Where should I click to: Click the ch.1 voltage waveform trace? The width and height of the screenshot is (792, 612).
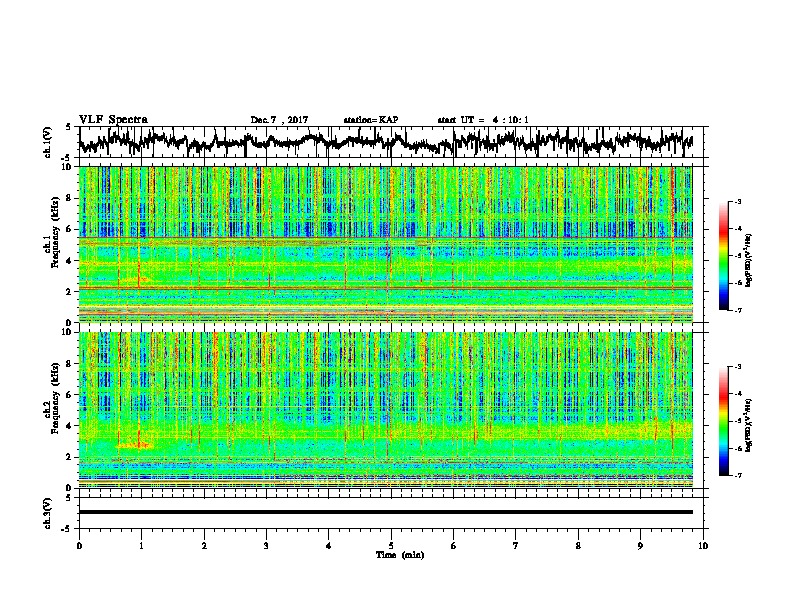pos(386,142)
